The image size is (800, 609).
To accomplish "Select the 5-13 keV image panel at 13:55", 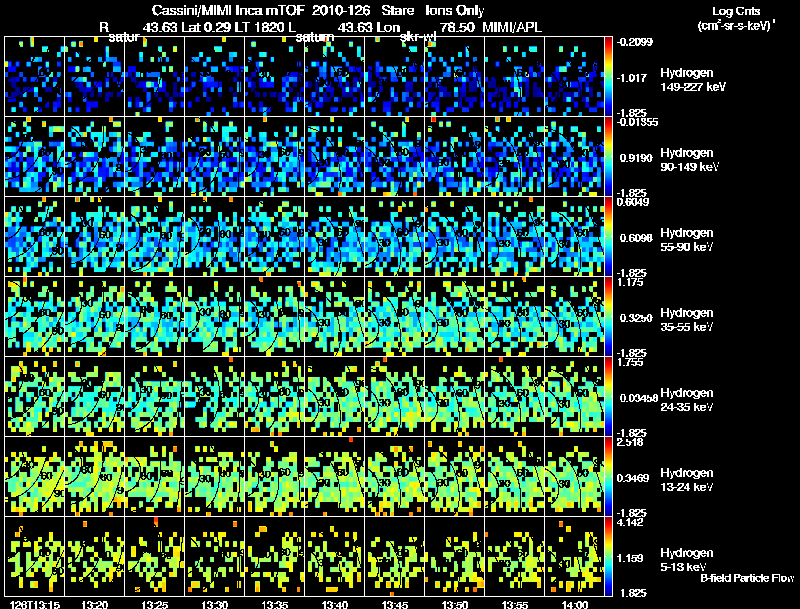I will click(515, 556).
